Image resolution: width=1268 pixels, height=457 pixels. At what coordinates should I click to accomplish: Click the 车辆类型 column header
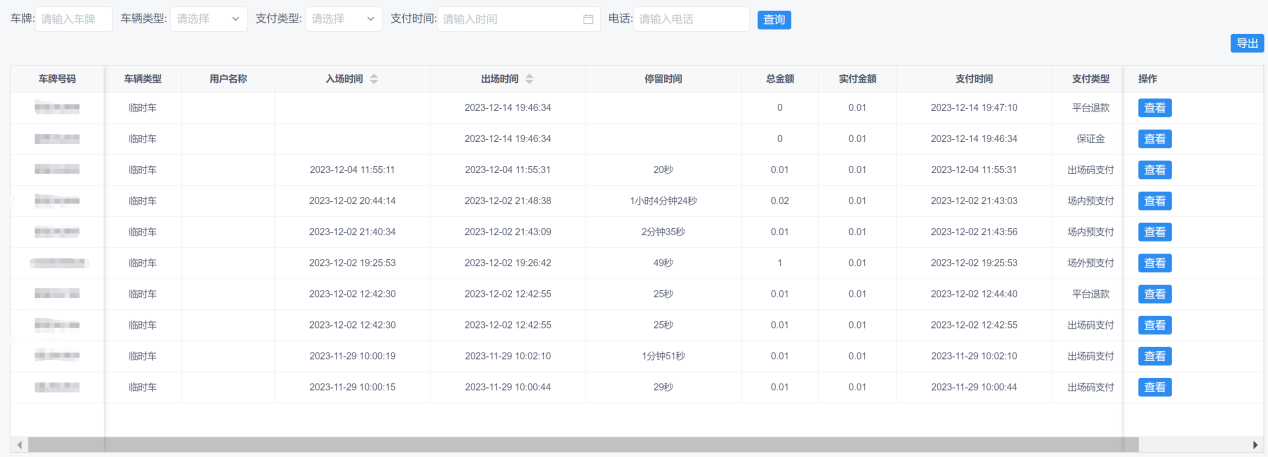[143, 79]
